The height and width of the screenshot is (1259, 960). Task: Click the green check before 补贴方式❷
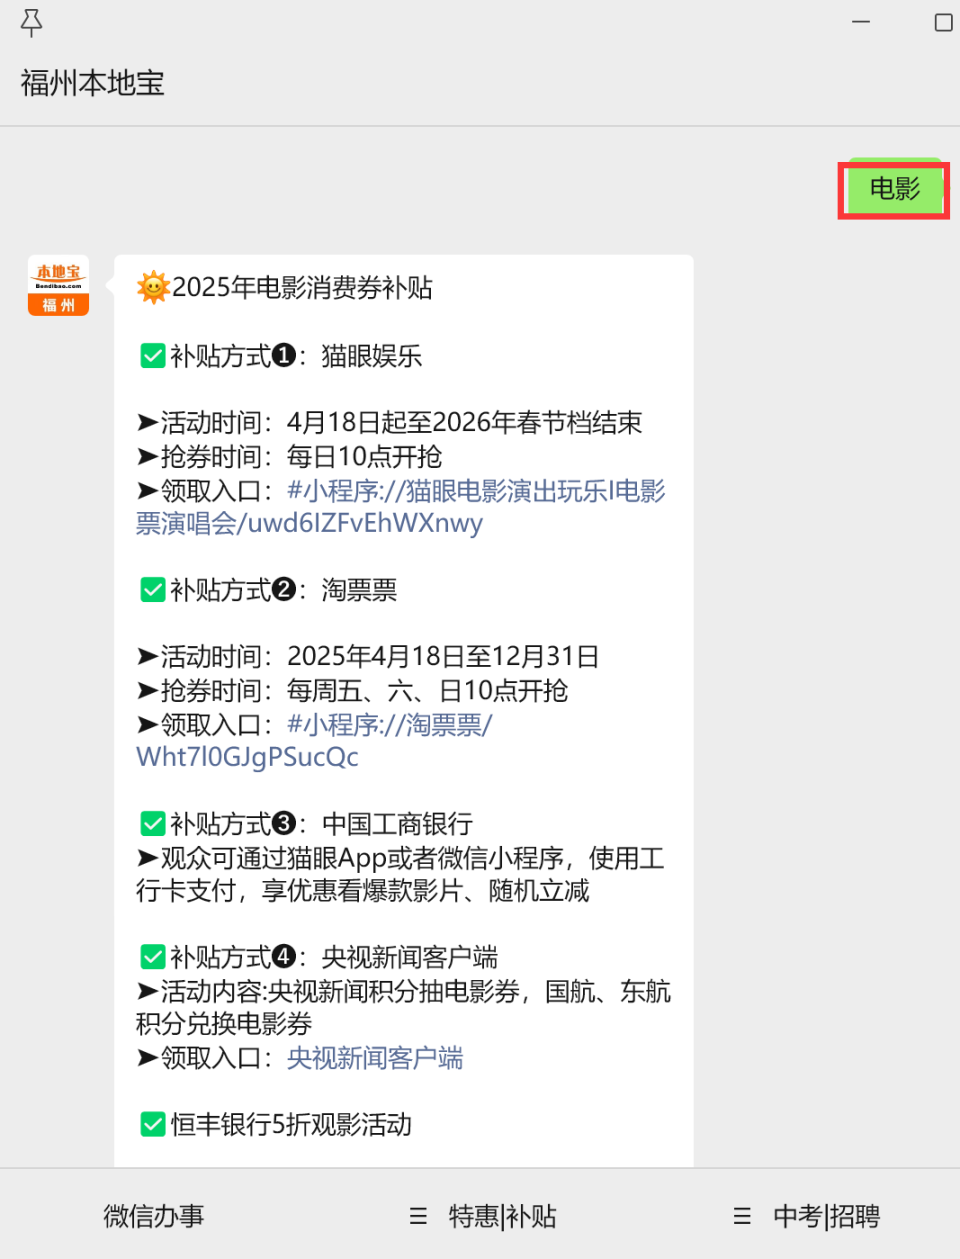tap(153, 590)
